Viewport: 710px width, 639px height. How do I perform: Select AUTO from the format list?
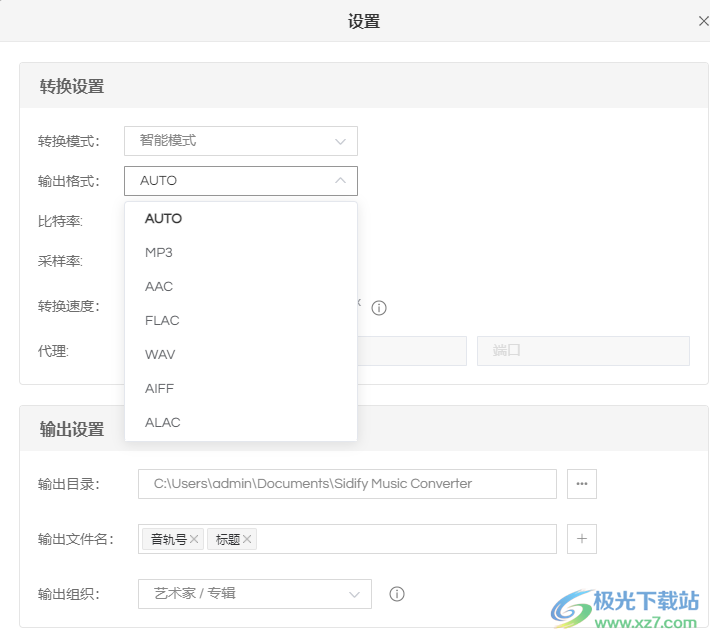[x=241, y=218]
